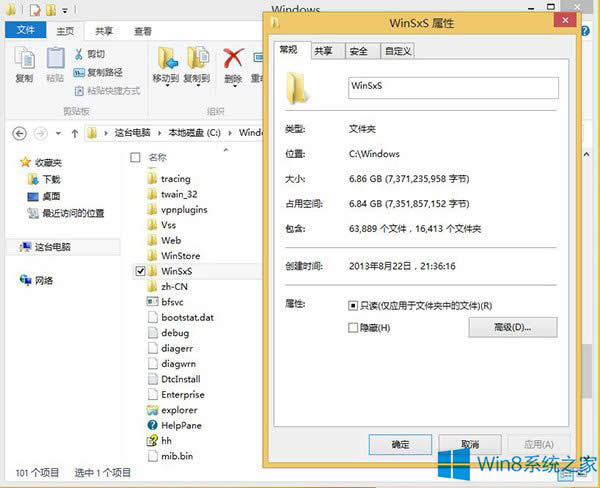Screen dimensions: 600x488
Task: Choose Copy path in the ribbon
Action: coord(98,72)
